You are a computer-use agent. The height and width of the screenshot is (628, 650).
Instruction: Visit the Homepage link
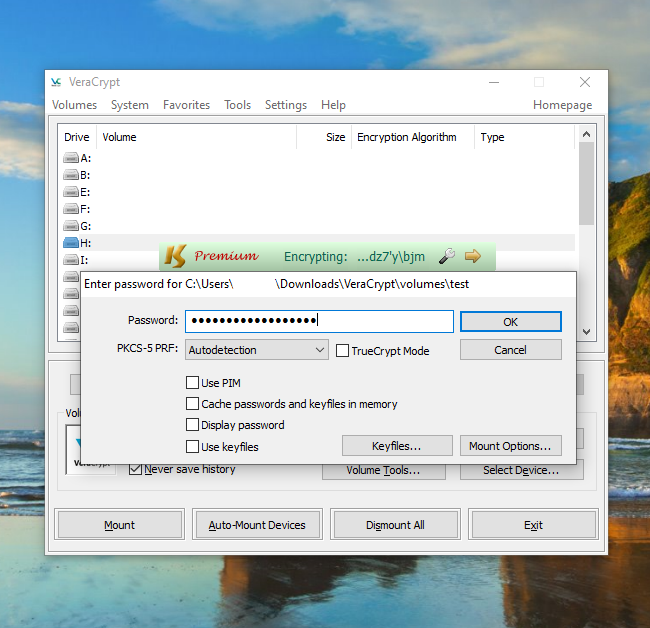point(563,105)
